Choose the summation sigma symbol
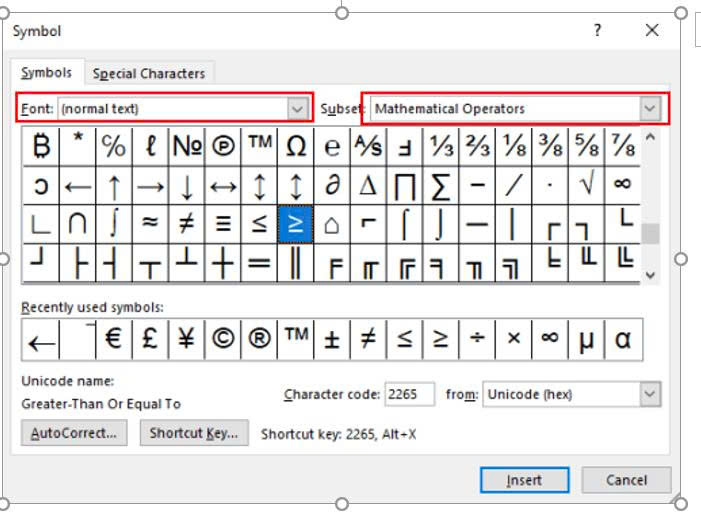Screen dimensions: 701x512 [441, 185]
